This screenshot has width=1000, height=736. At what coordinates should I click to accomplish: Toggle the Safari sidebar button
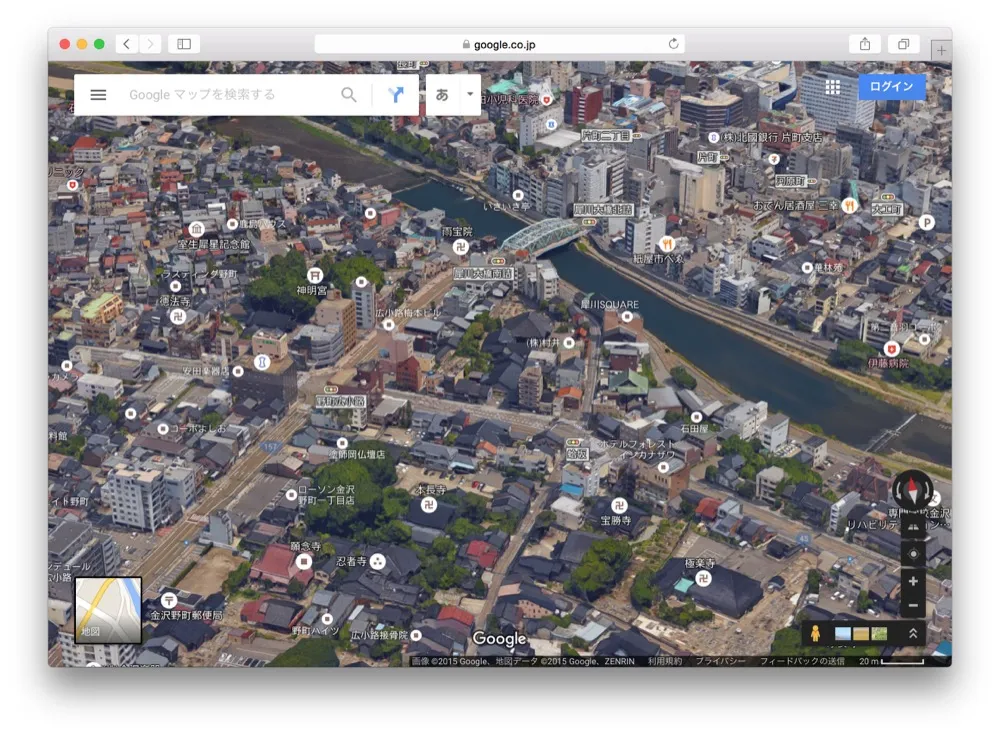point(184,44)
